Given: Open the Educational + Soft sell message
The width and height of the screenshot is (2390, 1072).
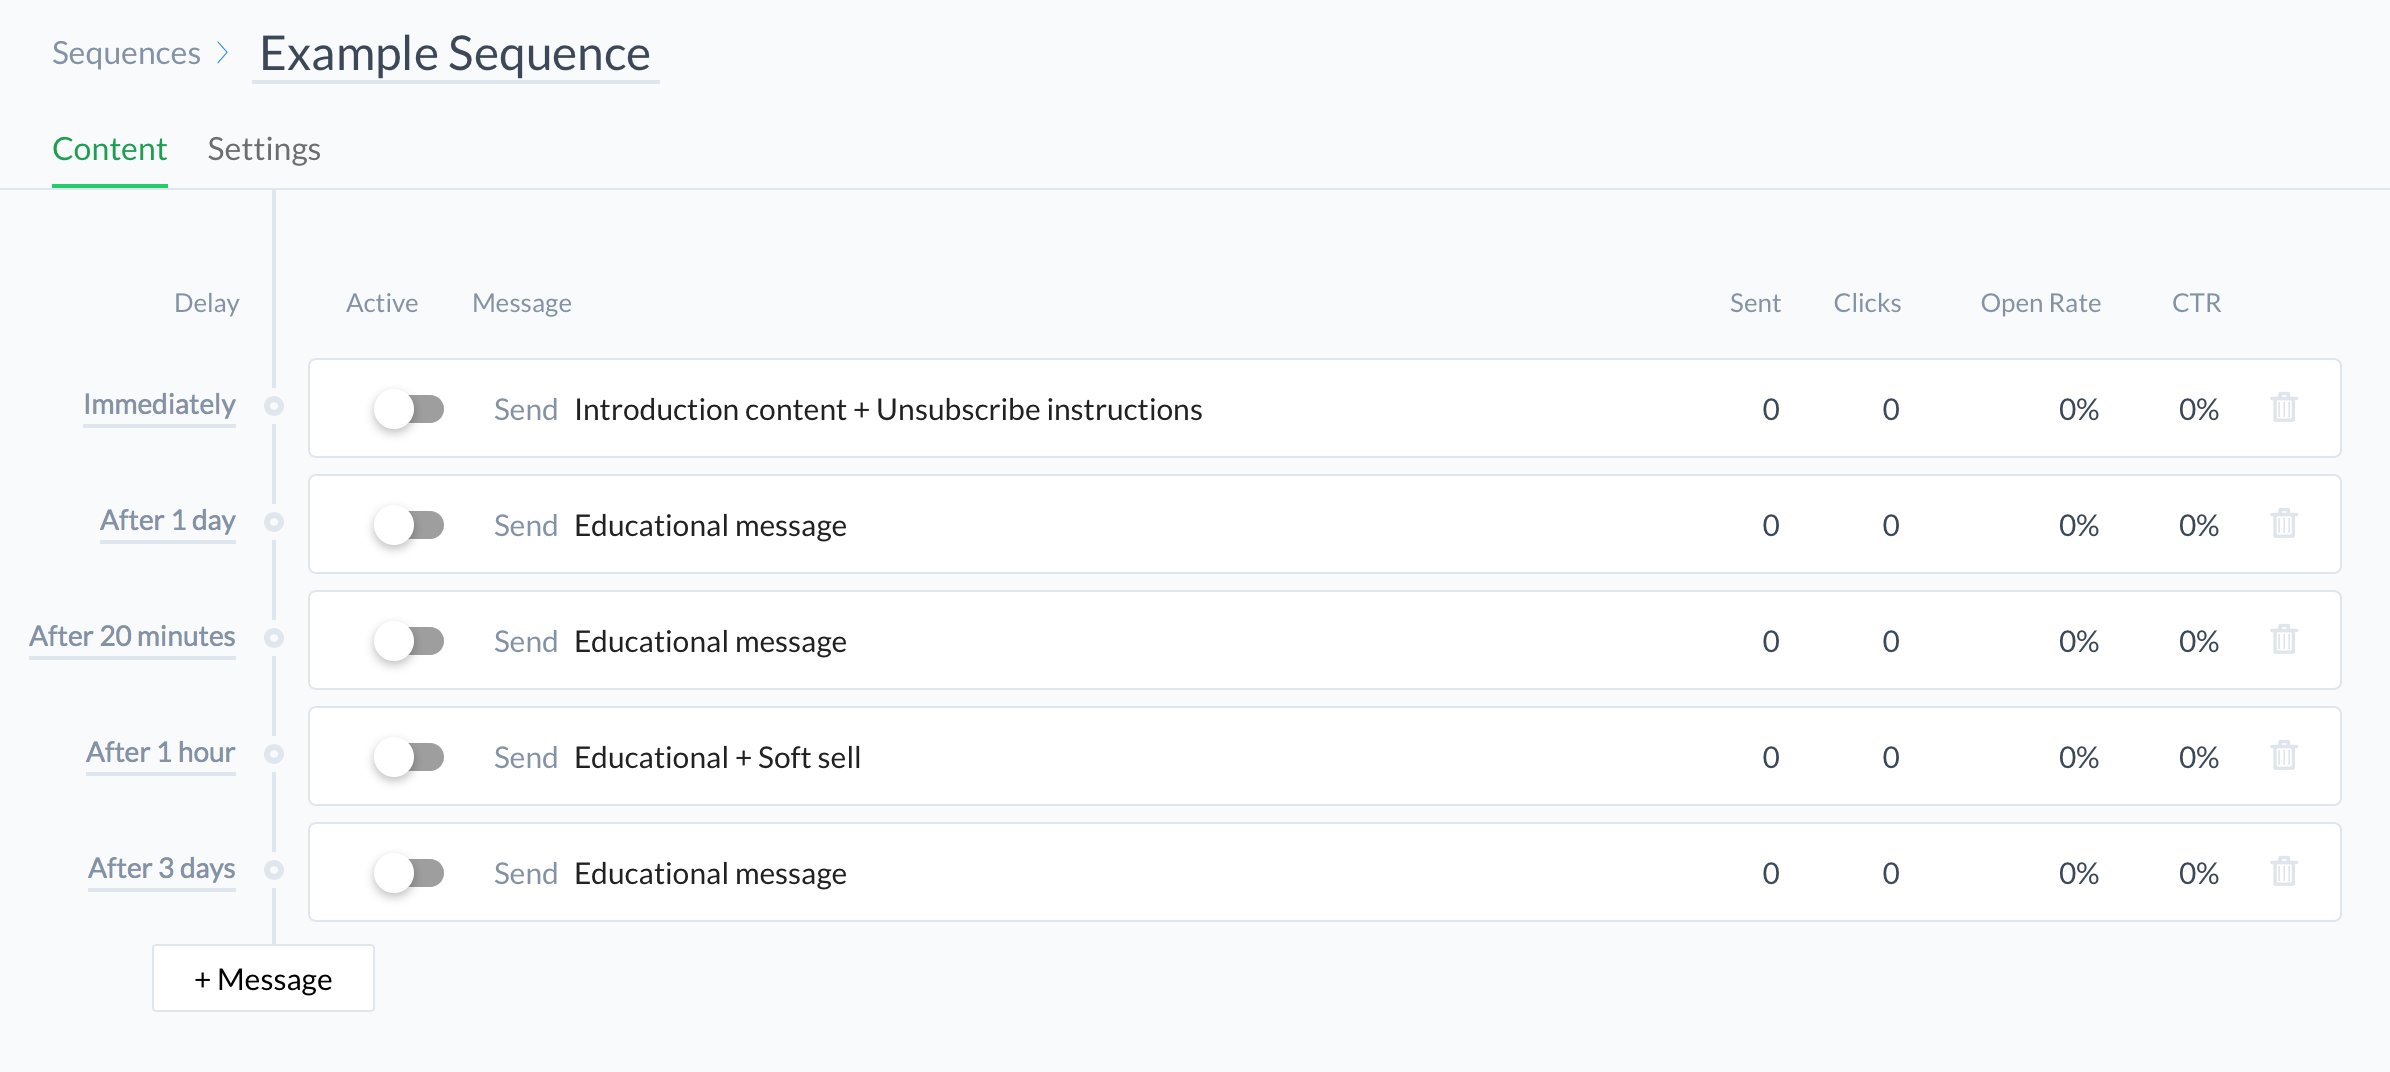Looking at the screenshot, I should click(717, 758).
